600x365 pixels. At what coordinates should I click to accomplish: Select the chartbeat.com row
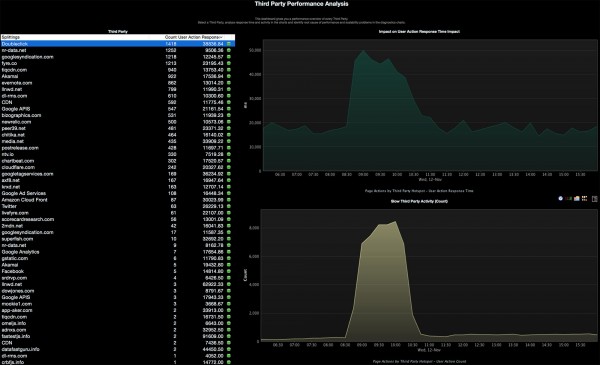pos(117,161)
